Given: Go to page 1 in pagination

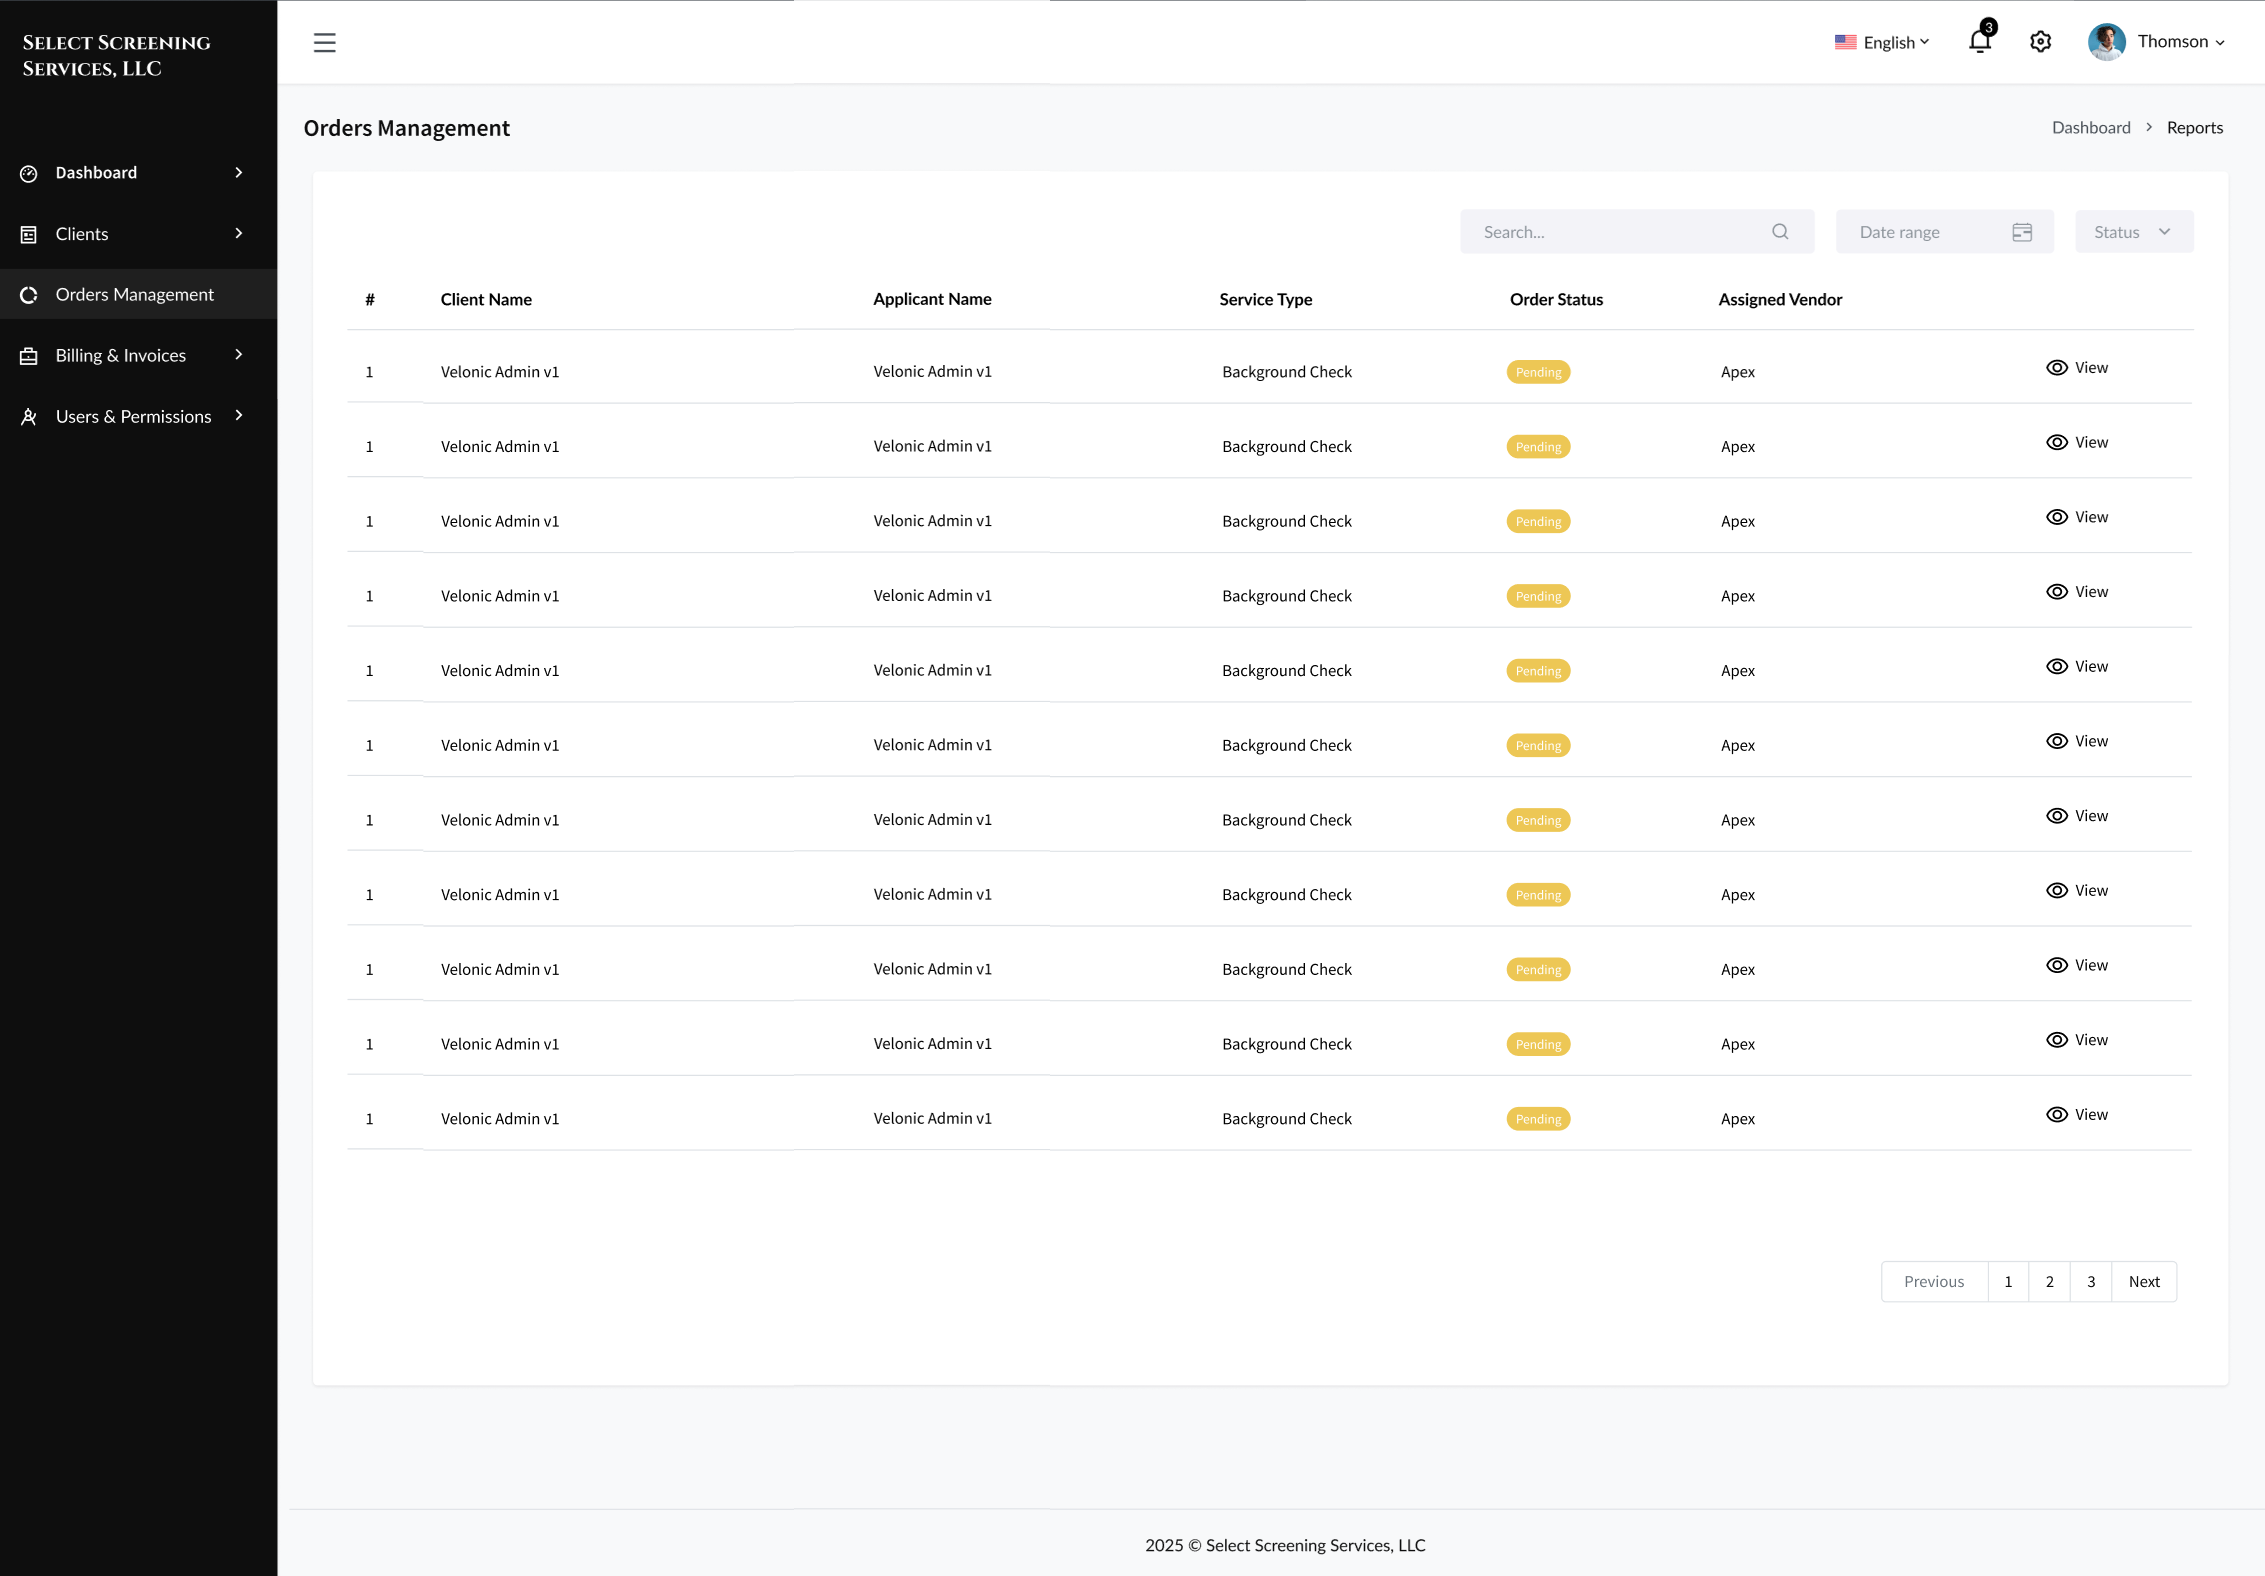Looking at the screenshot, I should [2008, 1281].
